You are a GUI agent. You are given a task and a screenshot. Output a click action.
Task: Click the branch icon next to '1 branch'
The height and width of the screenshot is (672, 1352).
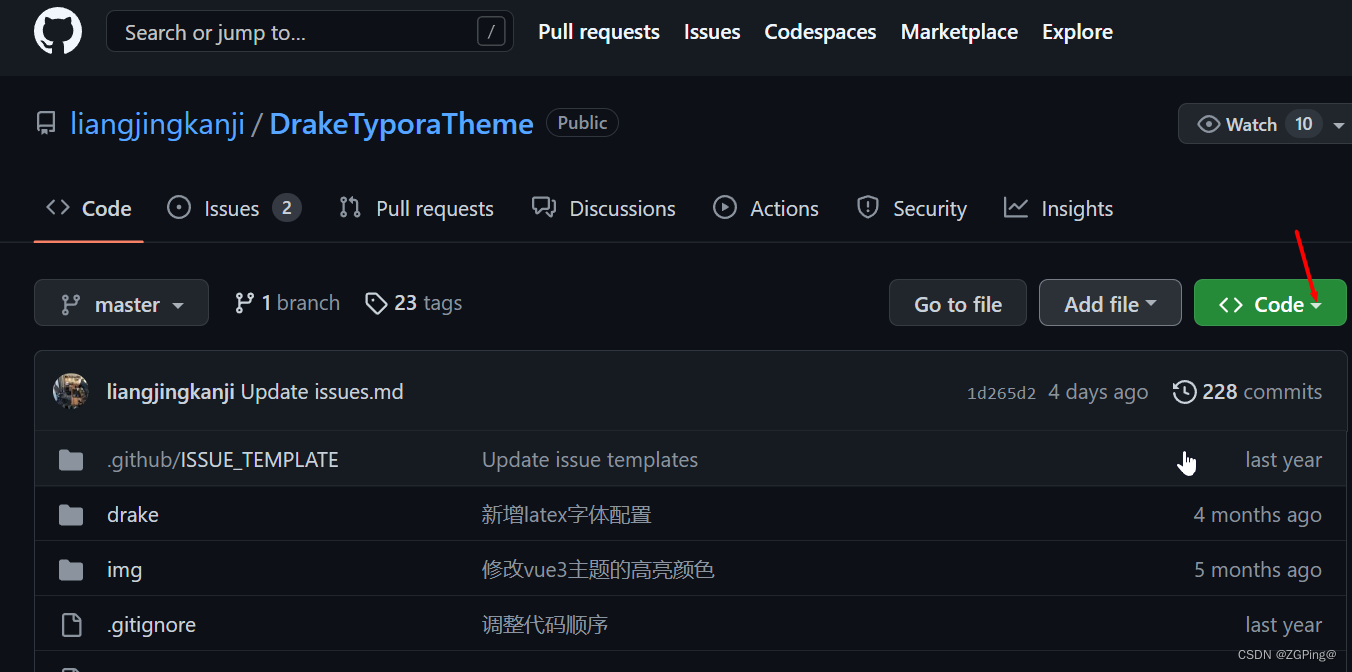click(x=245, y=302)
